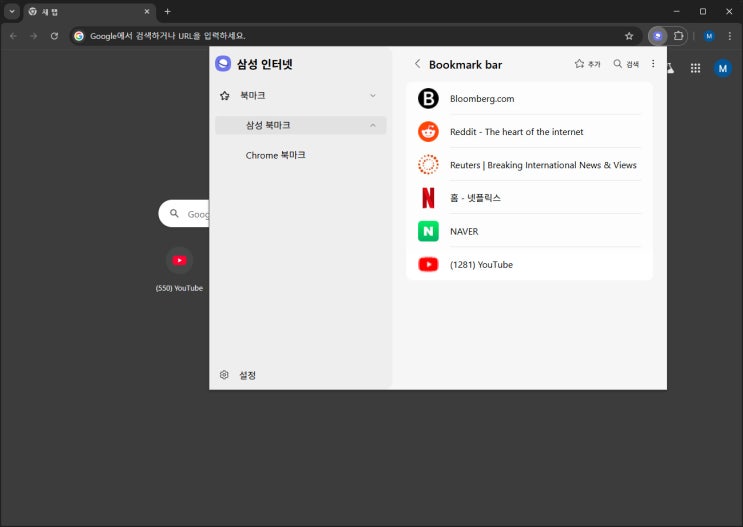The image size is (743, 527).
Task: Collapse the 북마크 section chevron
Action: [x=373, y=96]
